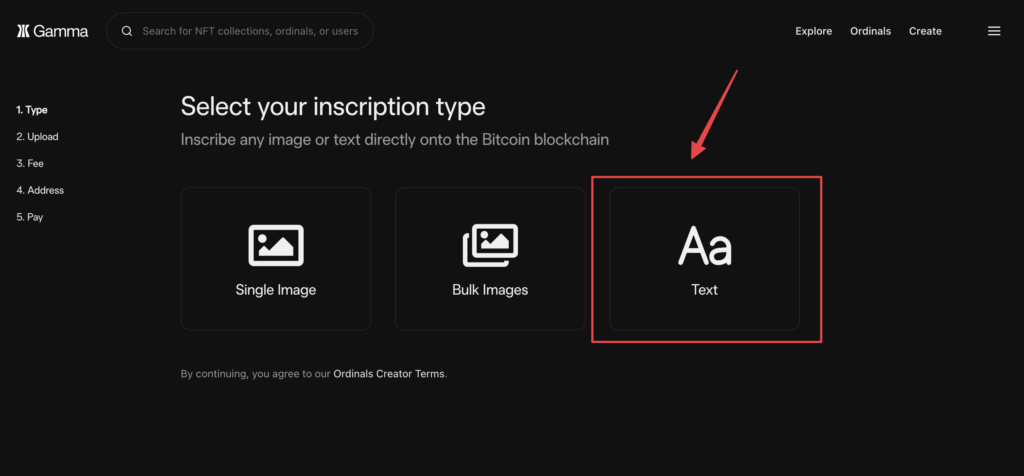This screenshot has width=1024, height=476.
Task: Click the Single Image picture icon
Action: point(276,246)
